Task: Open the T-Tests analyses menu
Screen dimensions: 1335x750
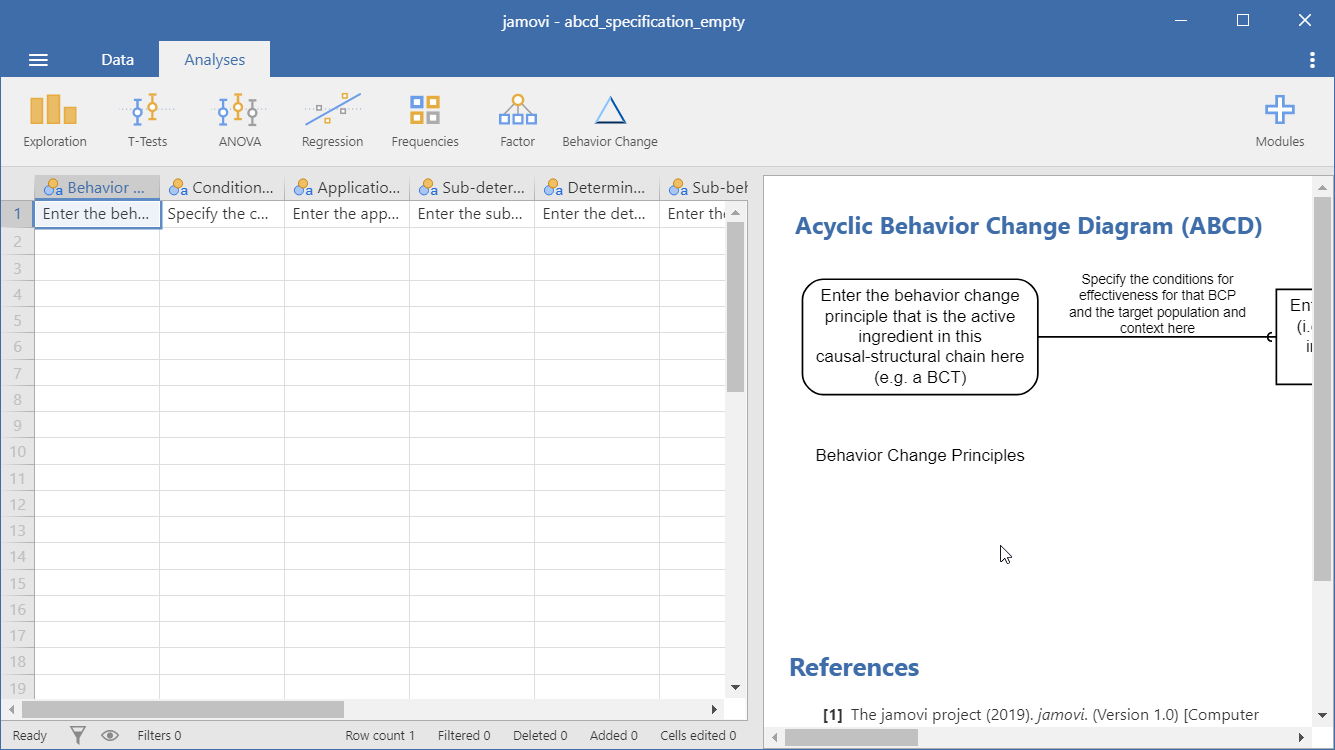Action: point(147,121)
